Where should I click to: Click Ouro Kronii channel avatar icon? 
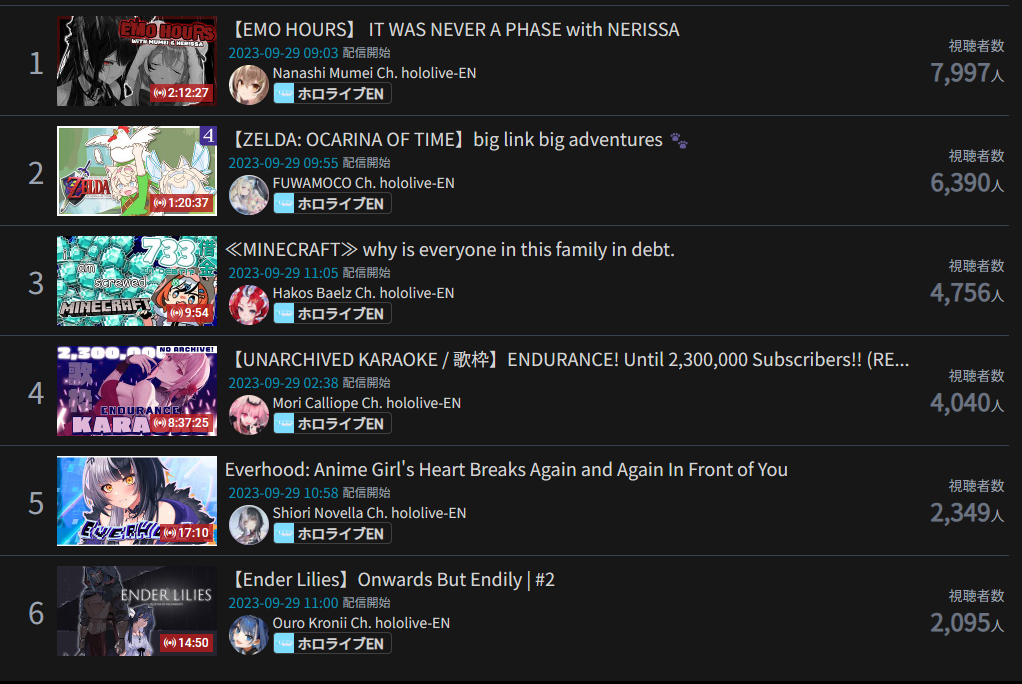248,636
